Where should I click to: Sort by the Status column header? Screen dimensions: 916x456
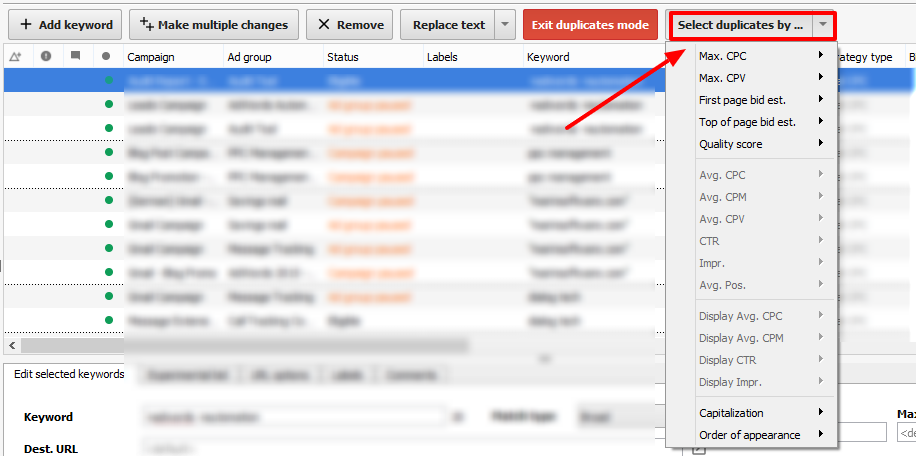(x=373, y=57)
